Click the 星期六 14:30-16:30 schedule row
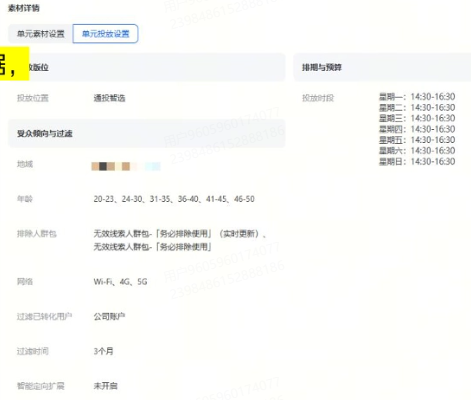 [417, 151]
